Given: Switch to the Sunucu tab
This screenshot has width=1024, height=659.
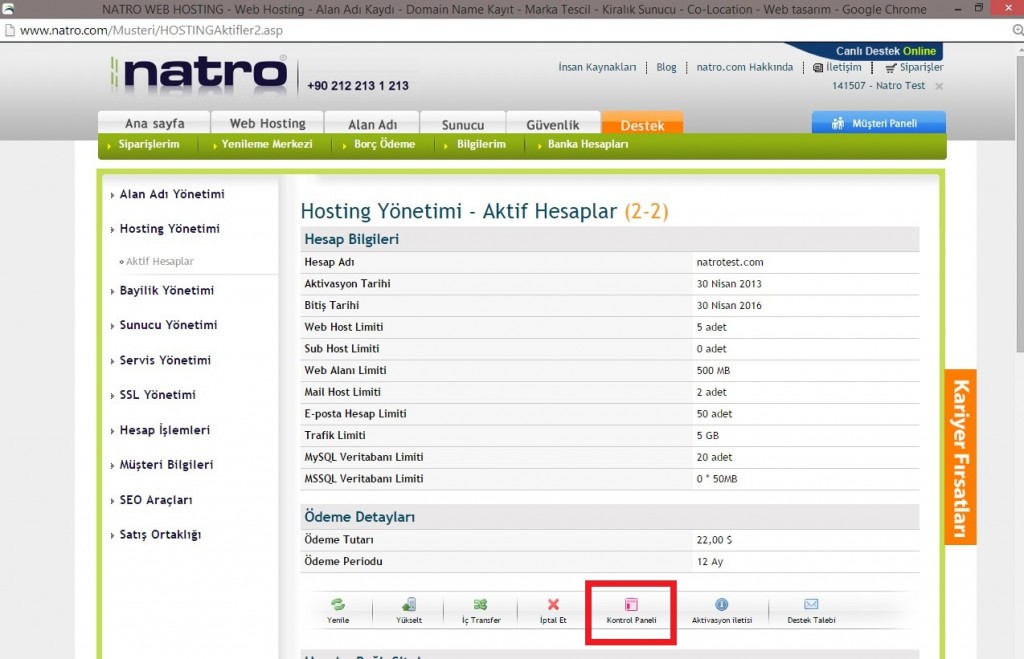Looking at the screenshot, I should 462,123.
